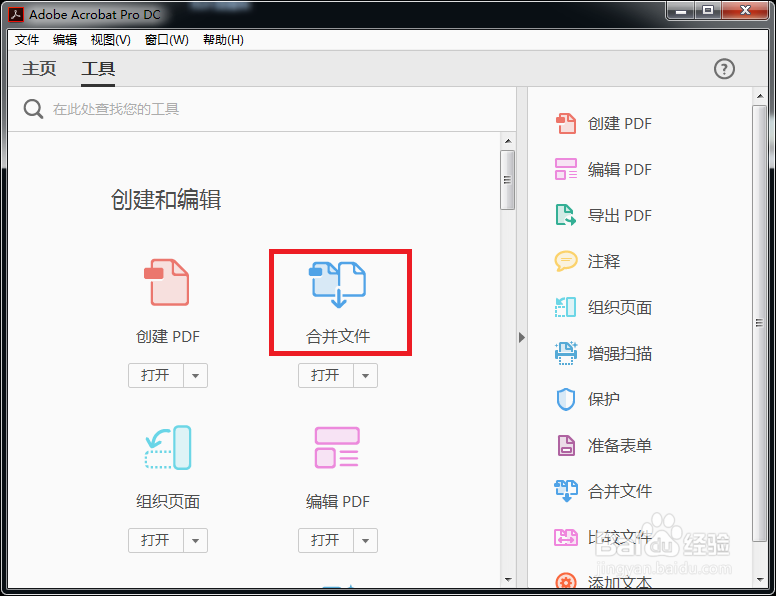Maximize the Acrobat window
The height and width of the screenshot is (596, 776).
(x=708, y=10)
